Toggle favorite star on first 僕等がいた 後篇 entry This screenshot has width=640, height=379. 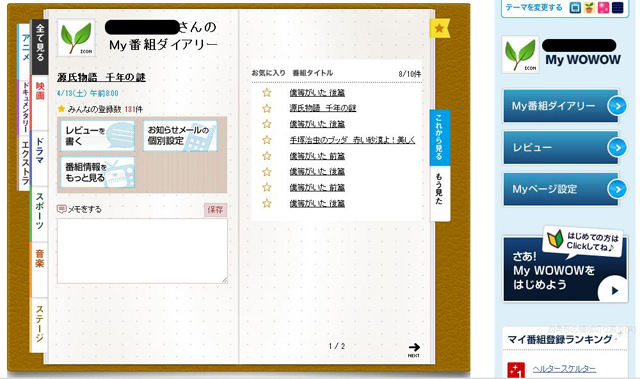[x=267, y=93]
